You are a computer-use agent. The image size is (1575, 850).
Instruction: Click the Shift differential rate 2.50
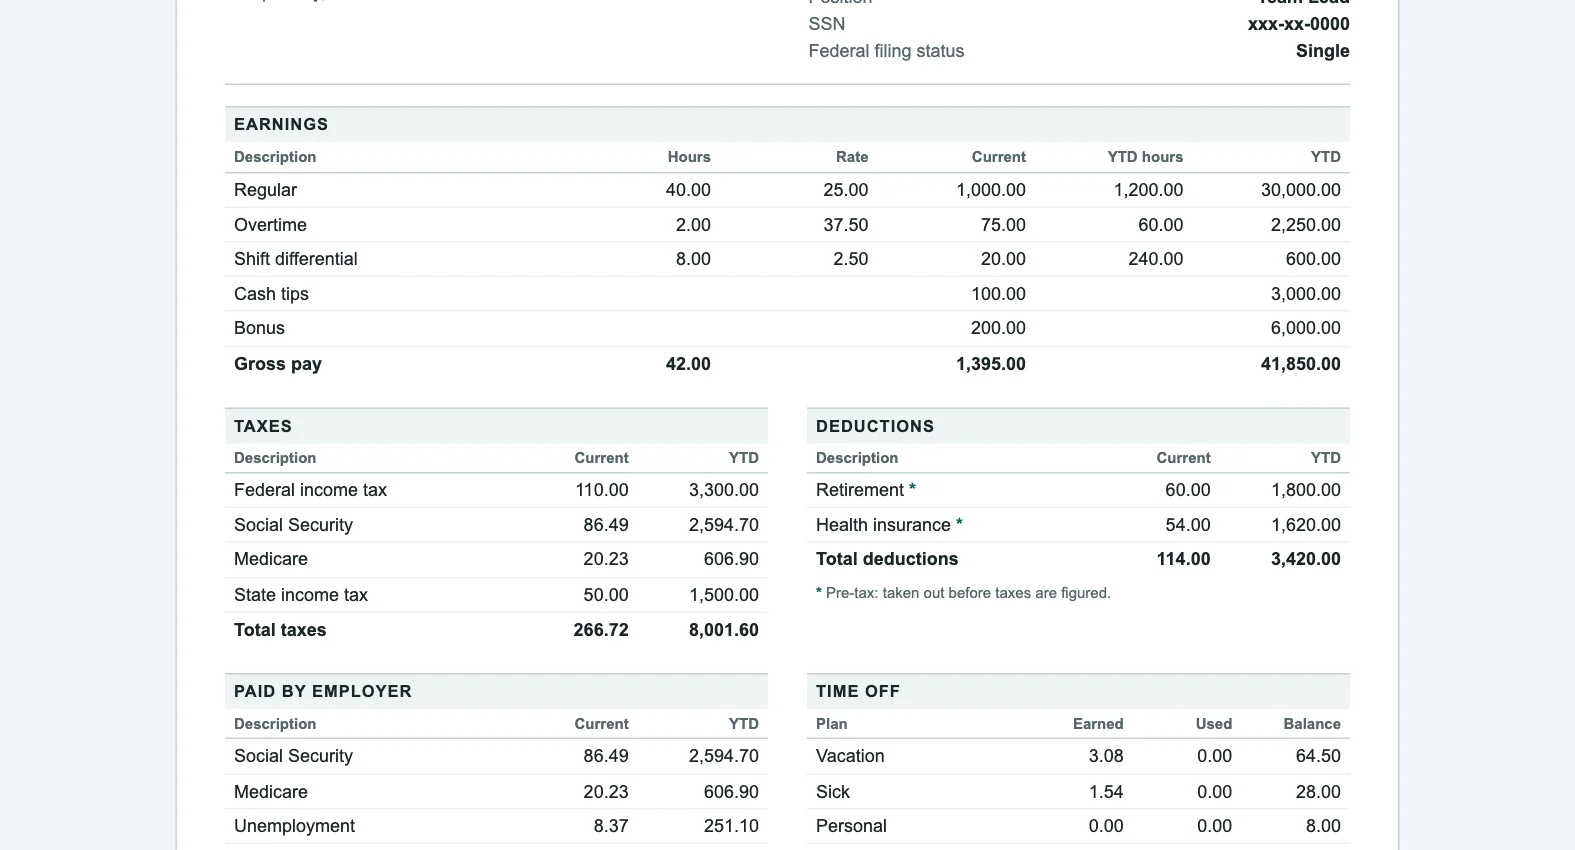851,259
